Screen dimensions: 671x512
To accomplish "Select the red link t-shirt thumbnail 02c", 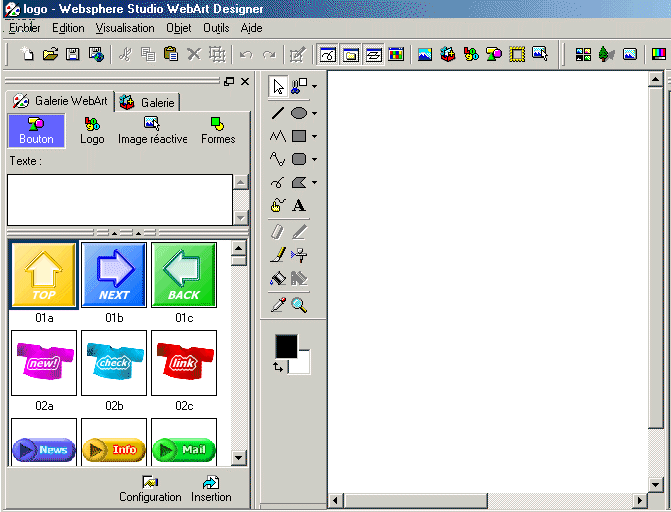I will pos(184,363).
